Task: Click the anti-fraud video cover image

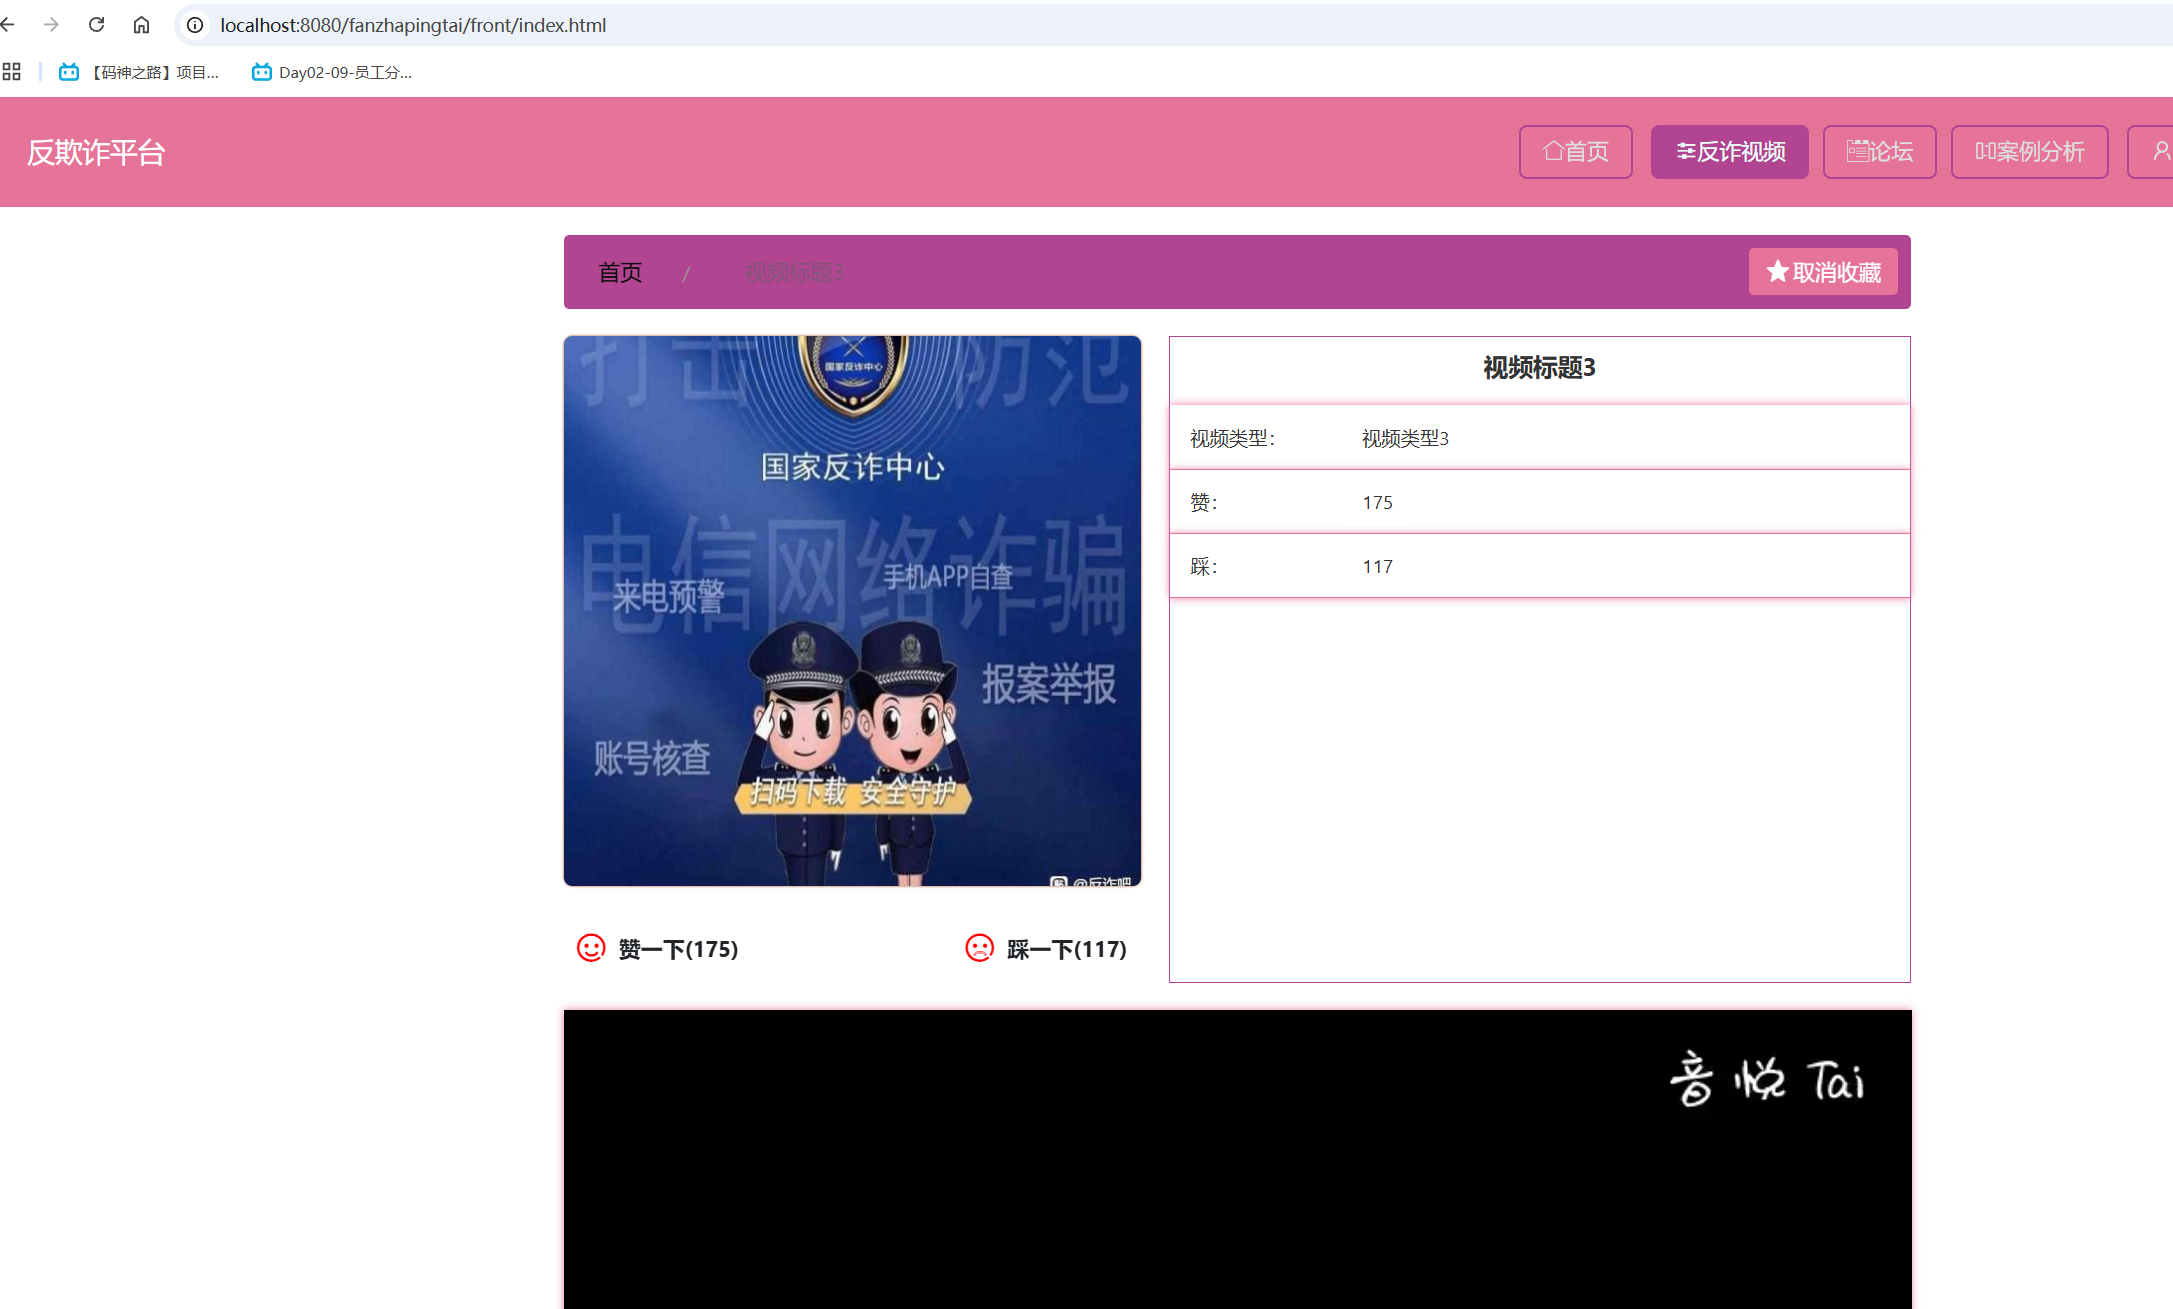Action: pos(852,610)
